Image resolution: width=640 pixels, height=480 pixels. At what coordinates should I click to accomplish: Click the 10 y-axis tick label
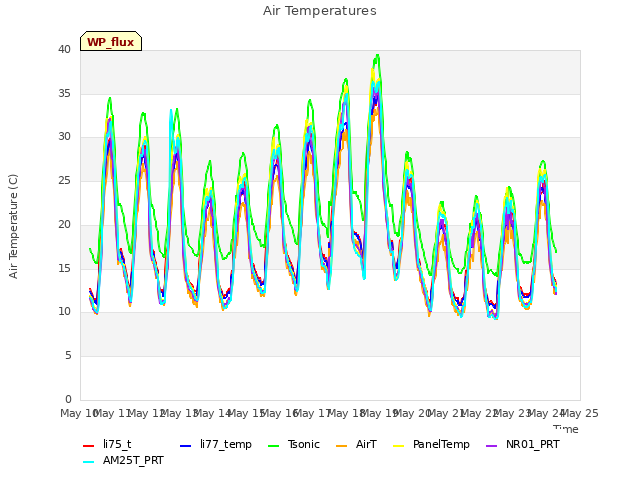(x=64, y=312)
